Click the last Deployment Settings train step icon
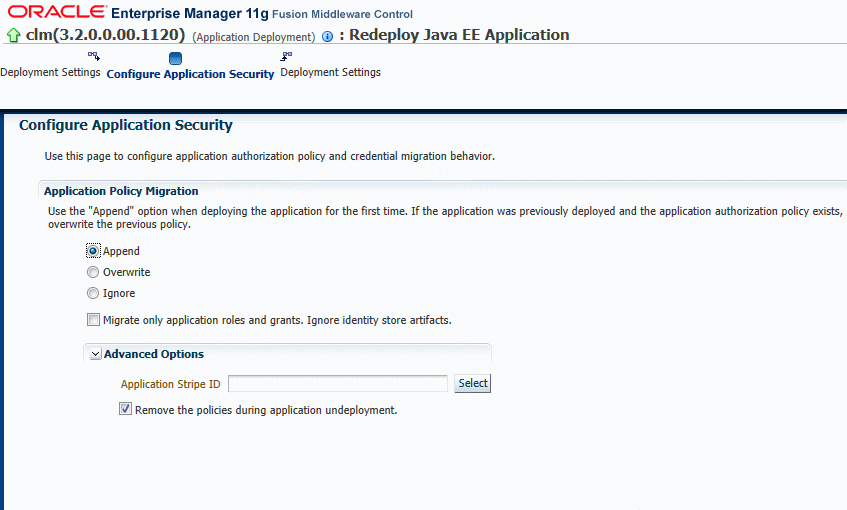Viewport: 847px width, 510px height. pyautogui.click(x=286, y=56)
